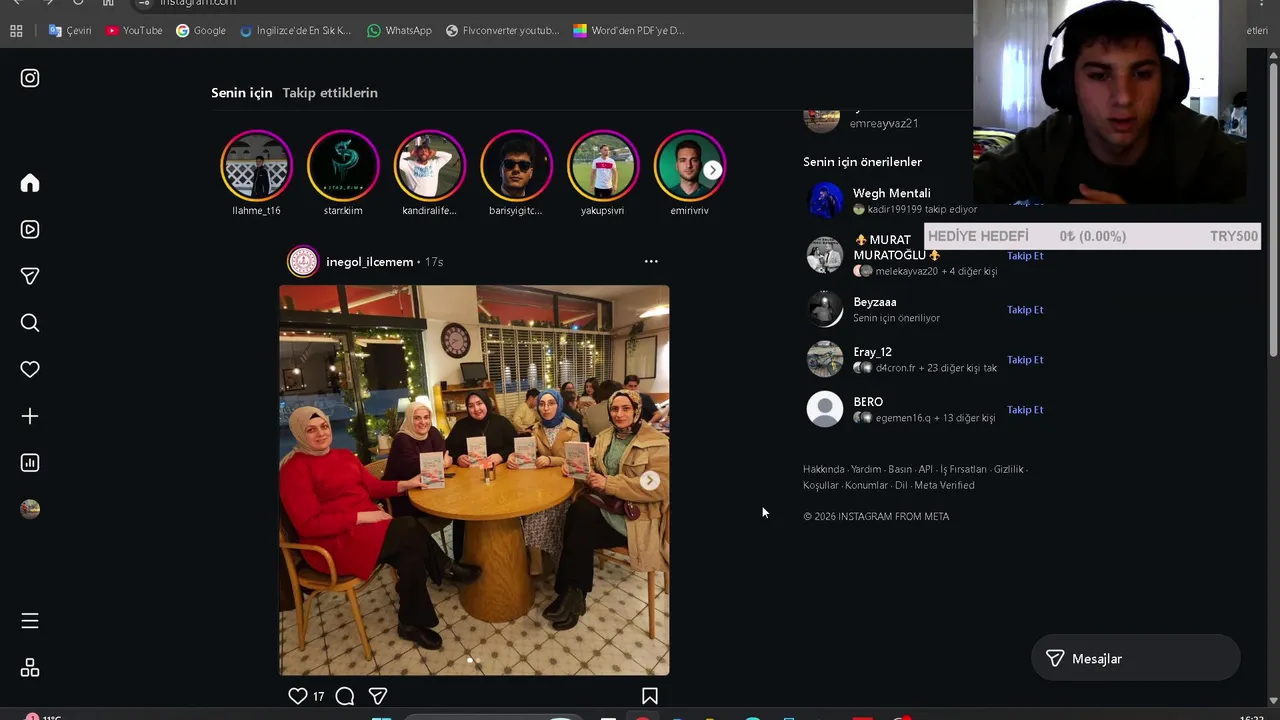Advance stories tray with right arrow
The image size is (1280, 720).
(712, 170)
